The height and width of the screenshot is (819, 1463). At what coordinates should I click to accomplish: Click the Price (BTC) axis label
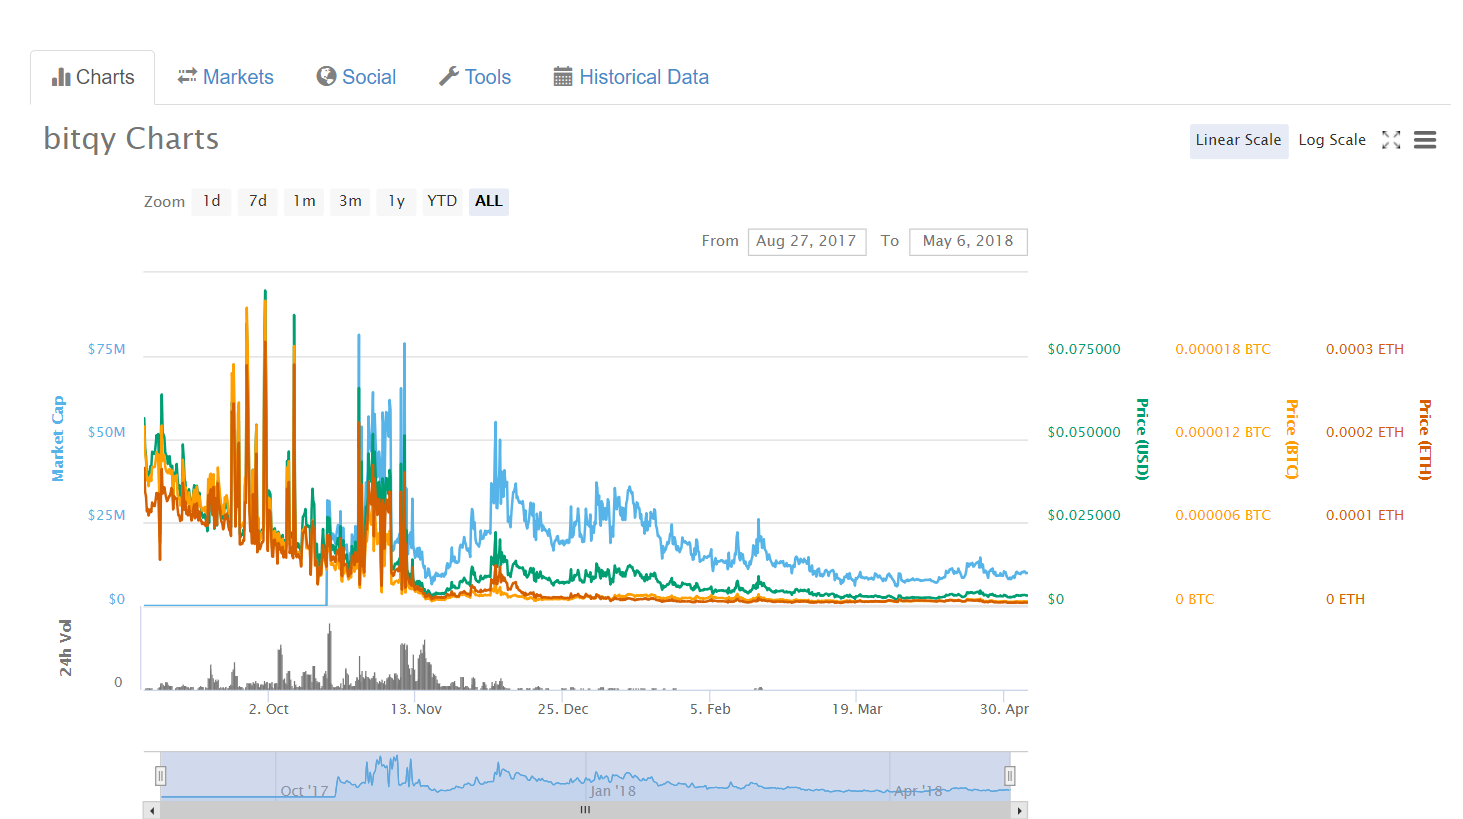point(1292,439)
